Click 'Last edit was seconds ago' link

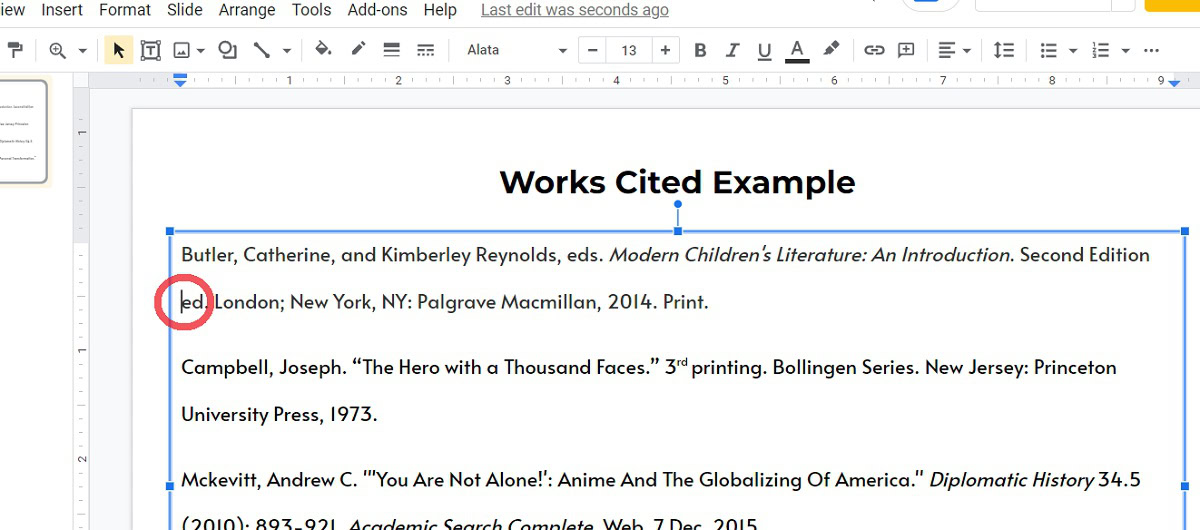pos(574,10)
